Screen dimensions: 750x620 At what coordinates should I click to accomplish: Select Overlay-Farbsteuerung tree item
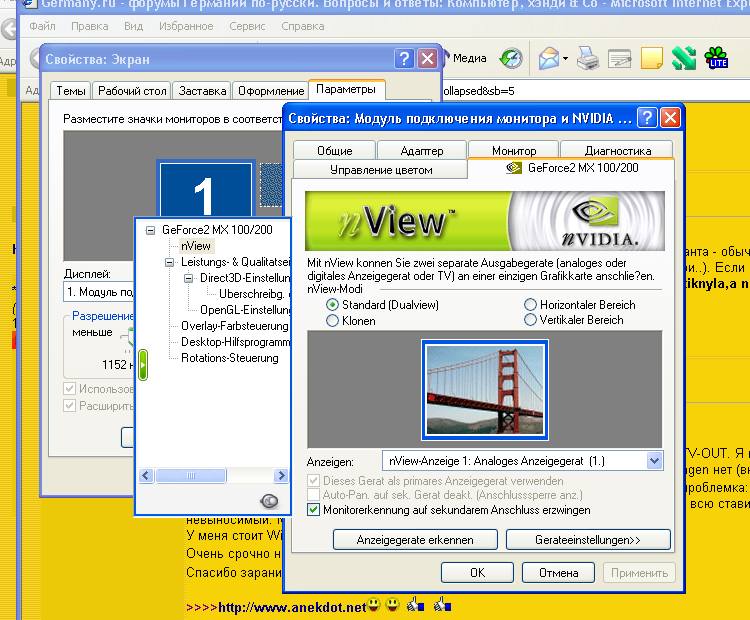[x=235, y=326]
